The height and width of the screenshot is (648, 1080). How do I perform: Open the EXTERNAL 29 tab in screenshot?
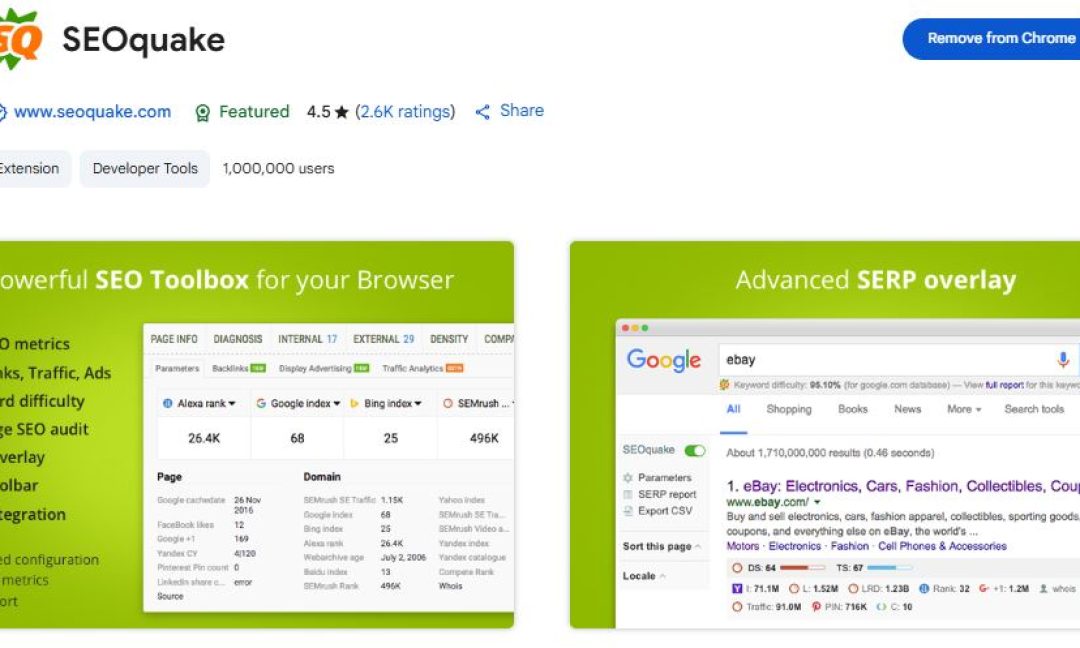[384, 339]
